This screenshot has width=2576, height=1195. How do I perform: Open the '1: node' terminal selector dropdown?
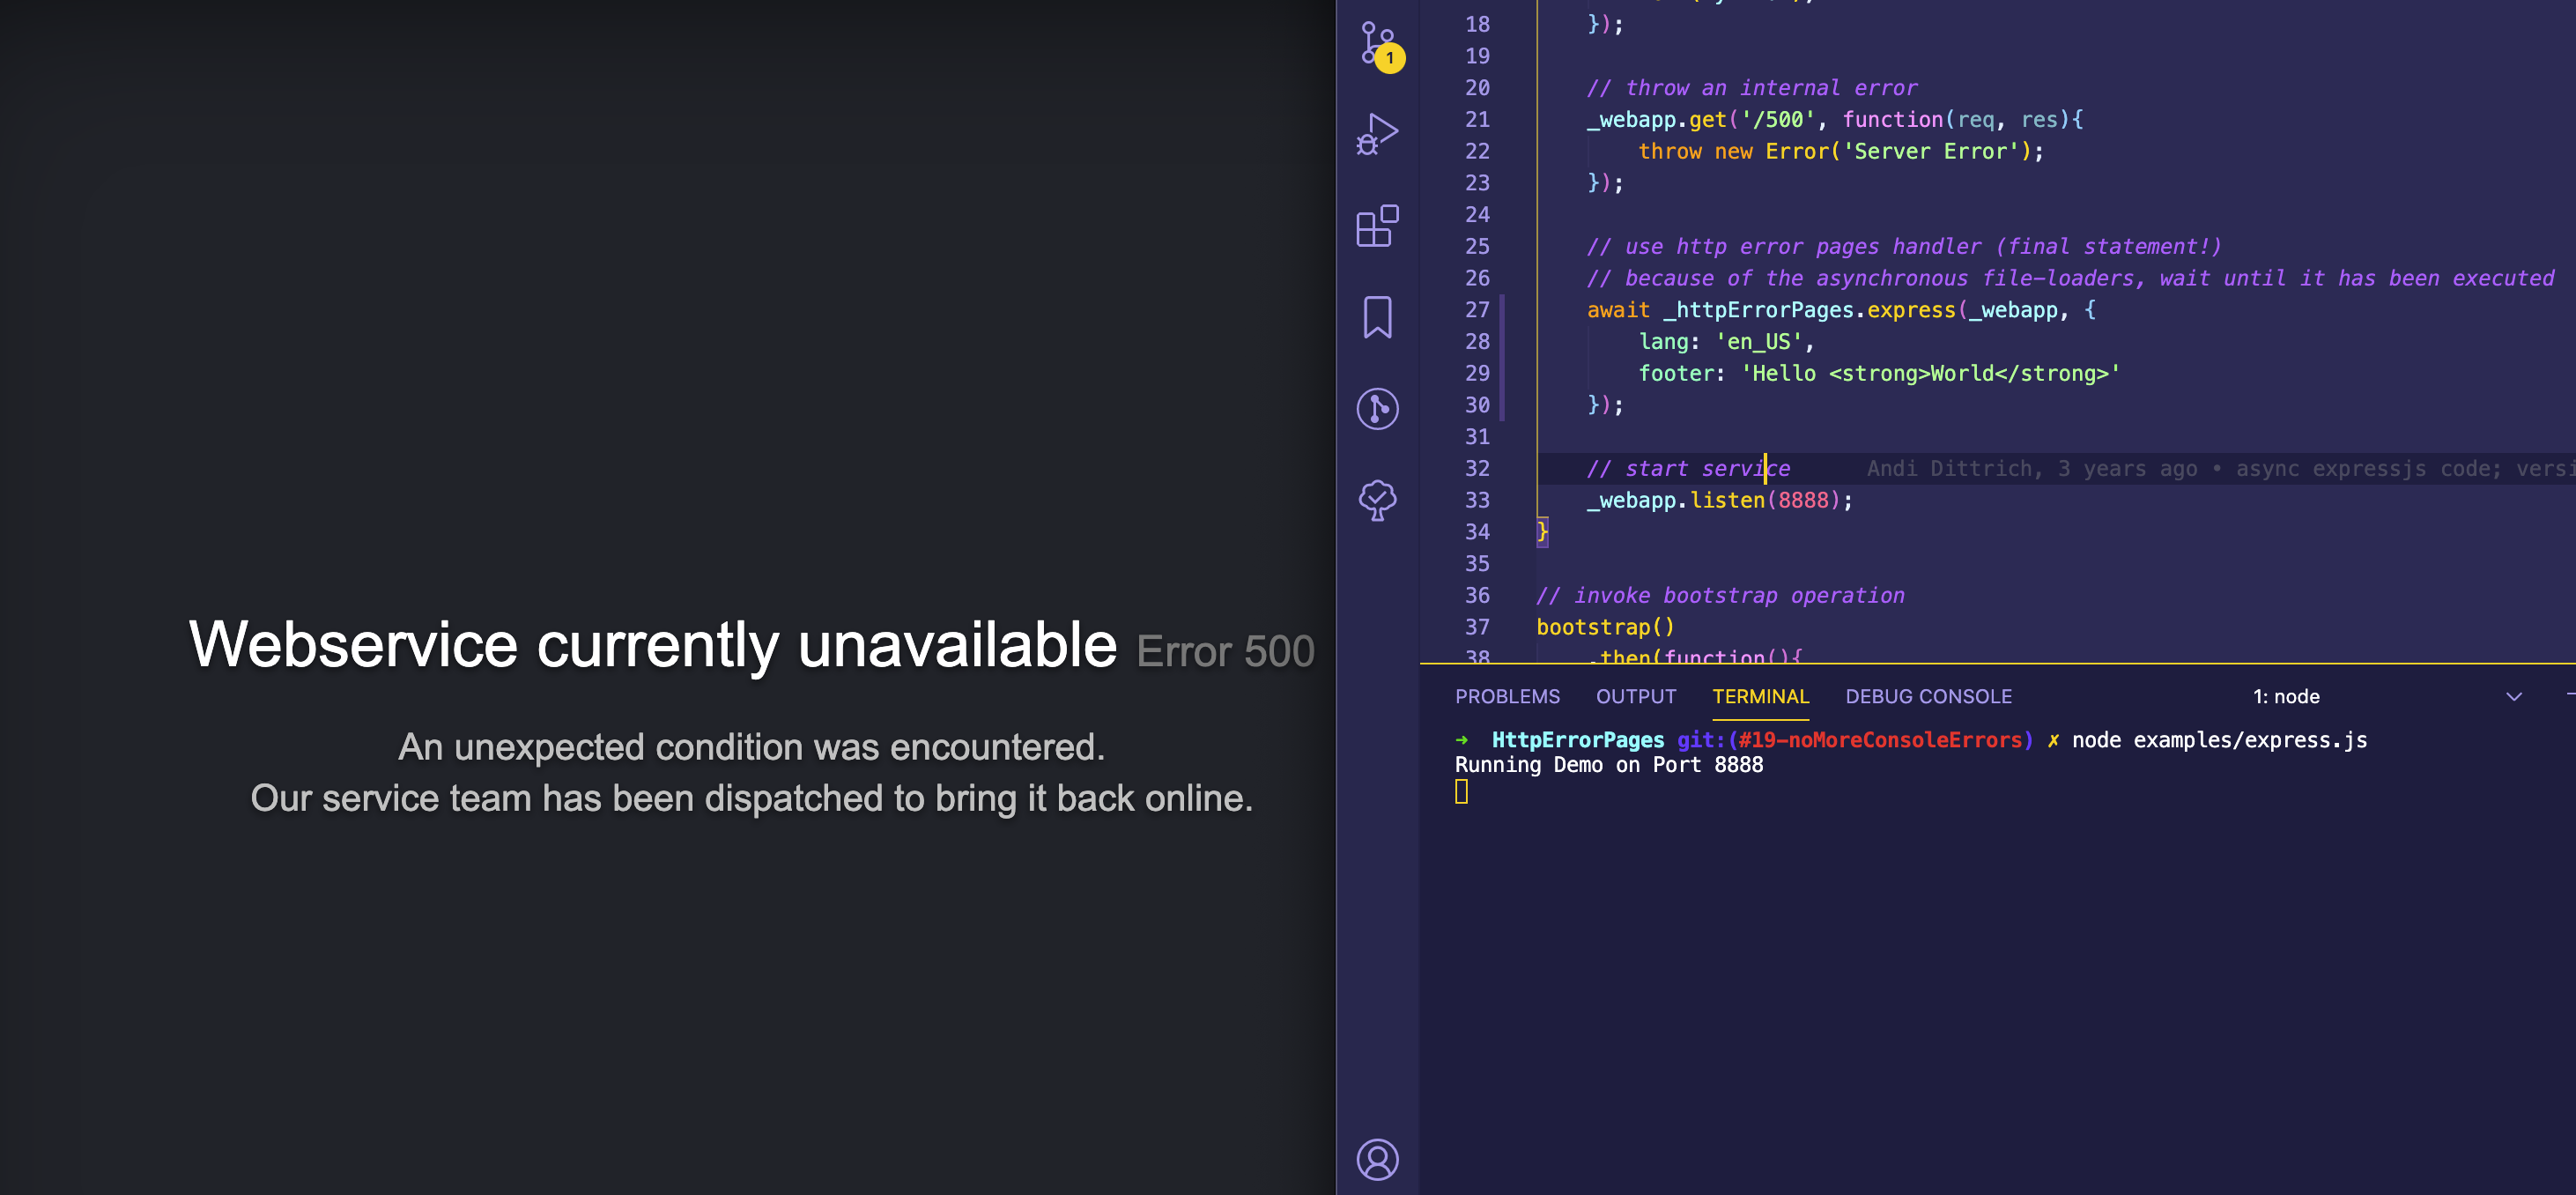pos(2288,696)
